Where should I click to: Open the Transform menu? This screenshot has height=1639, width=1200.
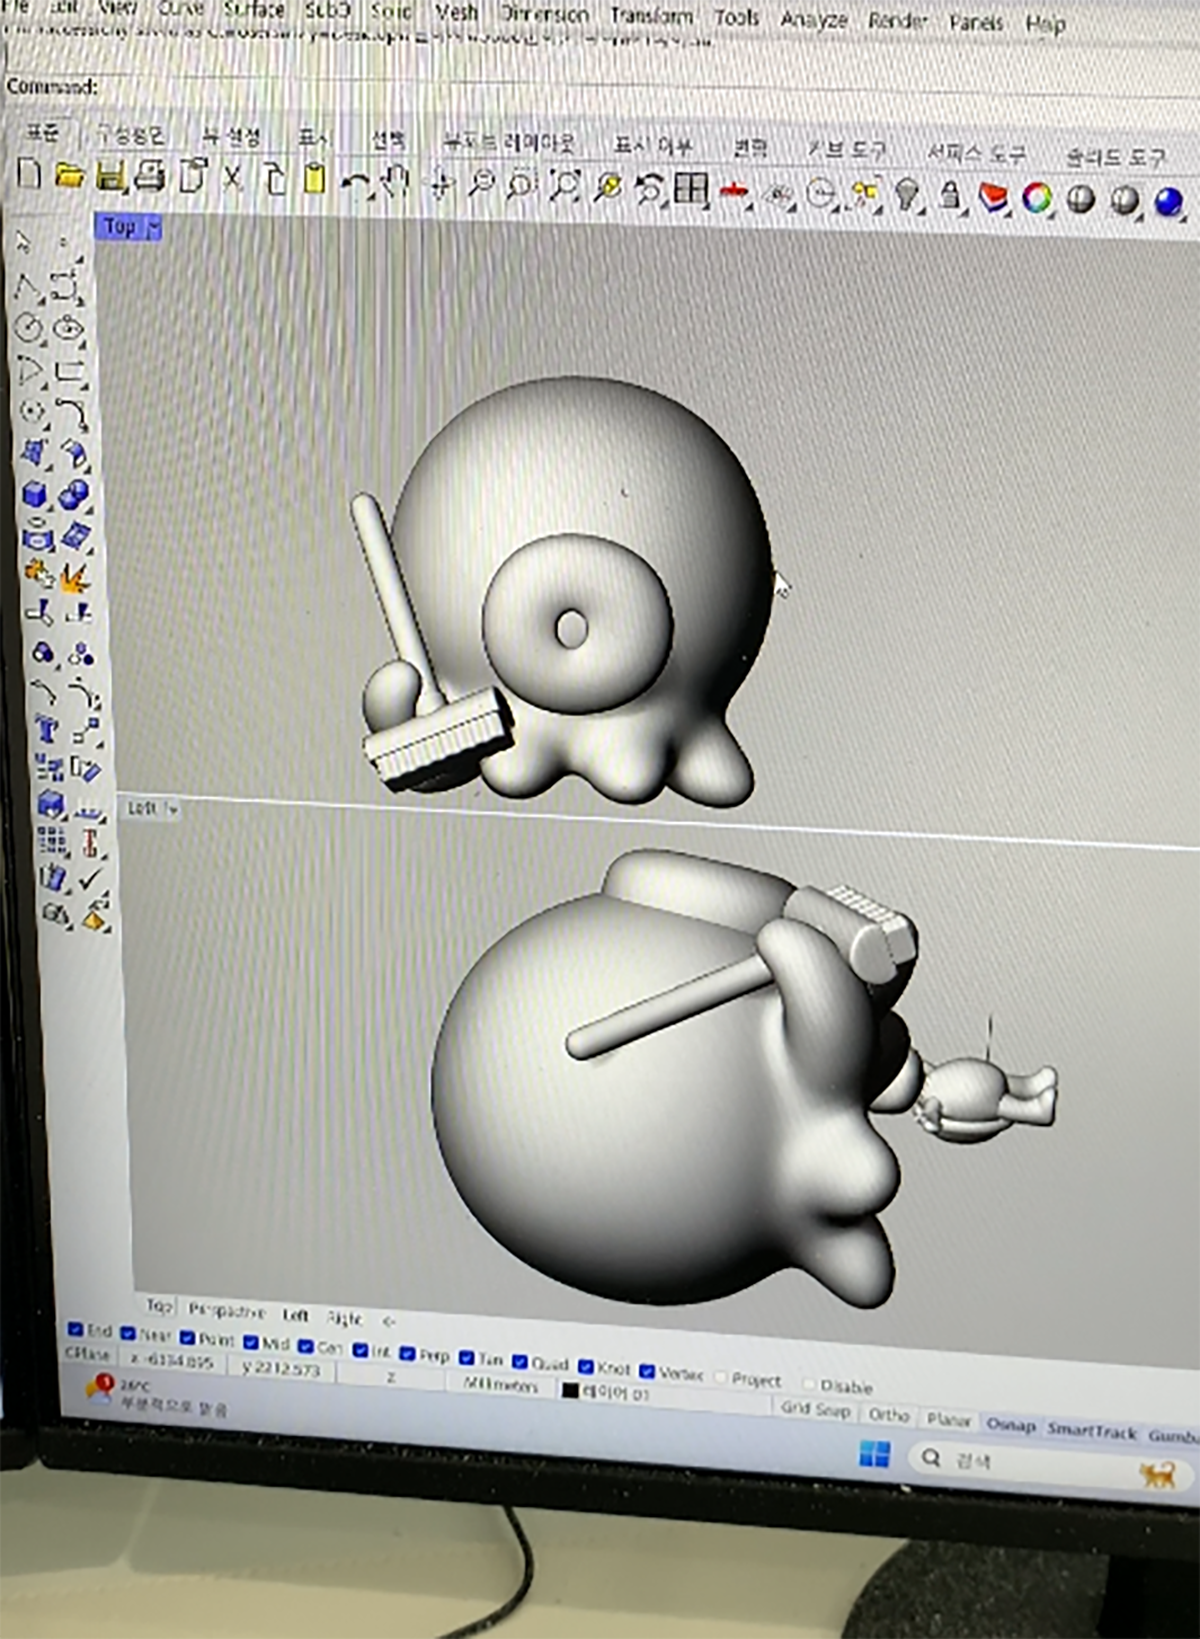(651, 17)
